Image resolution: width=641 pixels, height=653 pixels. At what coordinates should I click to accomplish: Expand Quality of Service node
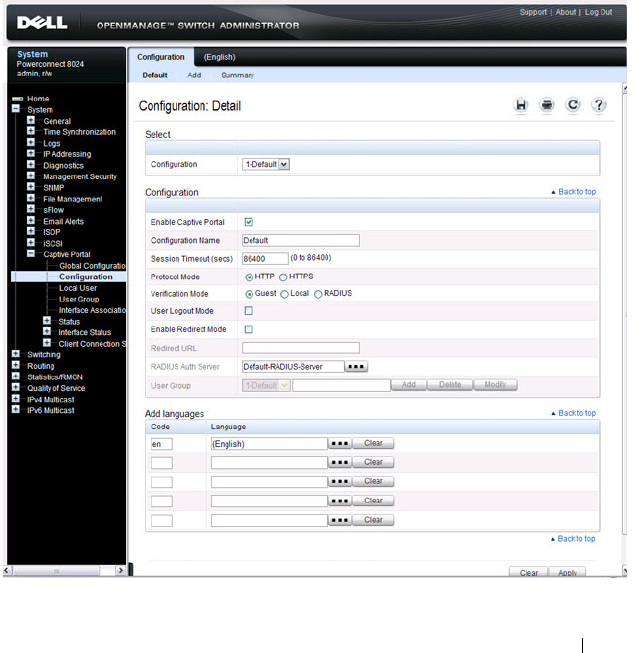pyautogui.click(x=16, y=387)
